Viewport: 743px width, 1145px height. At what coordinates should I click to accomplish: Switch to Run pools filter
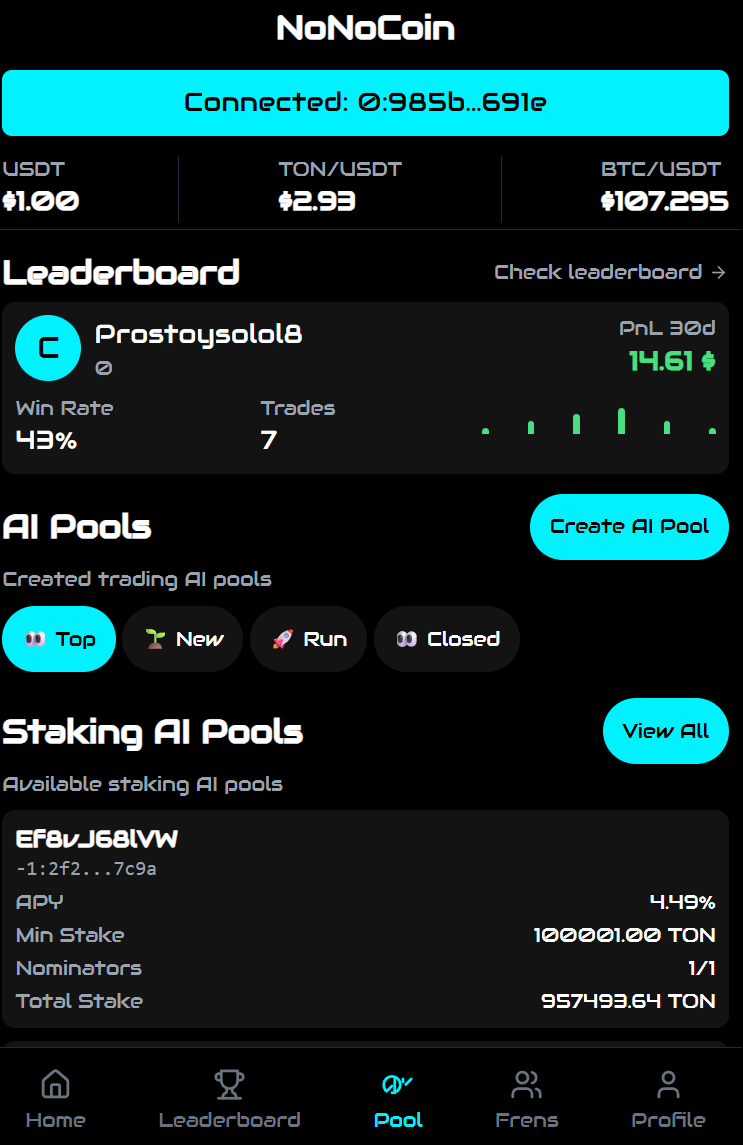[x=308, y=639]
